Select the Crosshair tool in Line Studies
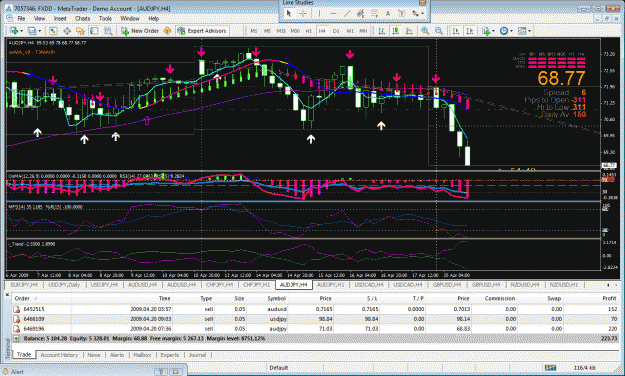The width and height of the screenshot is (625, 376). coord(303,14)
